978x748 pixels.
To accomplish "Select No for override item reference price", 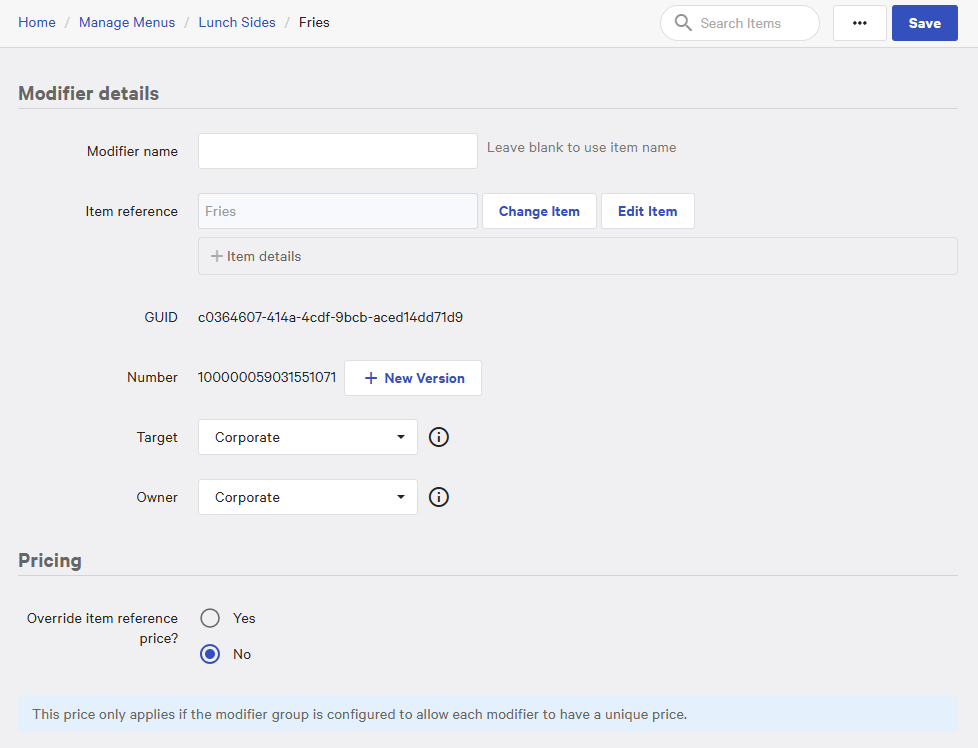I will pos(210,654).
